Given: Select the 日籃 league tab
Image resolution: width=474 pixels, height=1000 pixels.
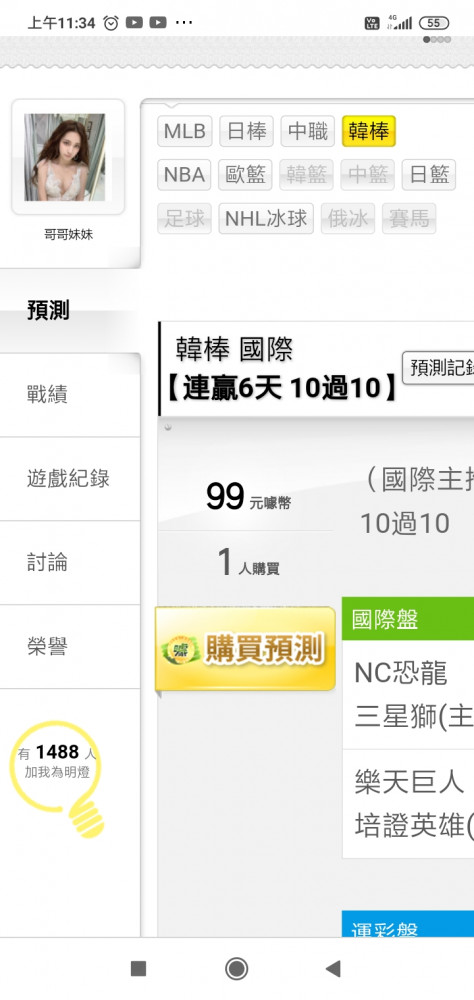Looking at the screenshot, I should pyautogui.click(x=429, y=175).
